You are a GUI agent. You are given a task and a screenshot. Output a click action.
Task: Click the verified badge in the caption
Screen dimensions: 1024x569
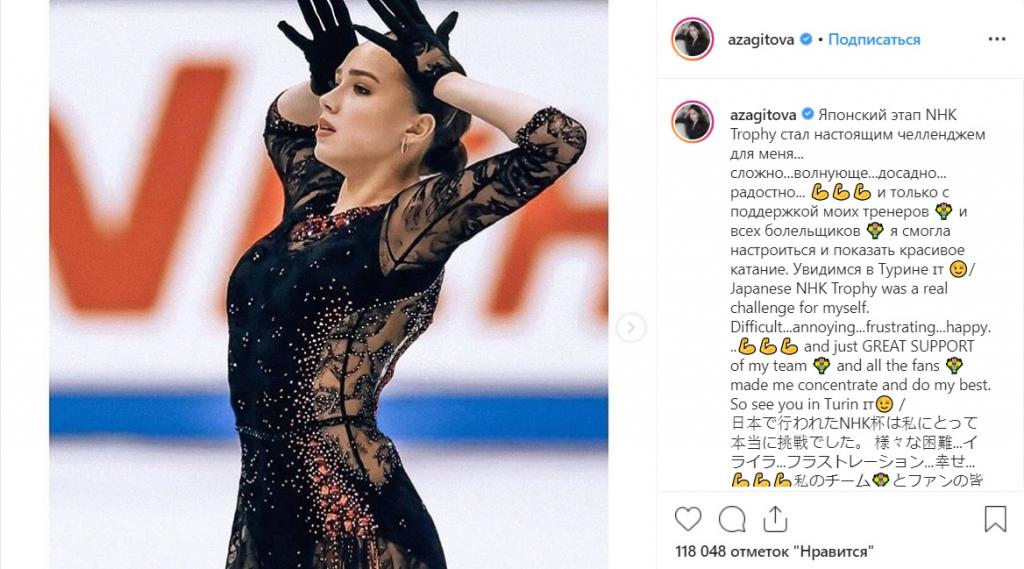808,114
